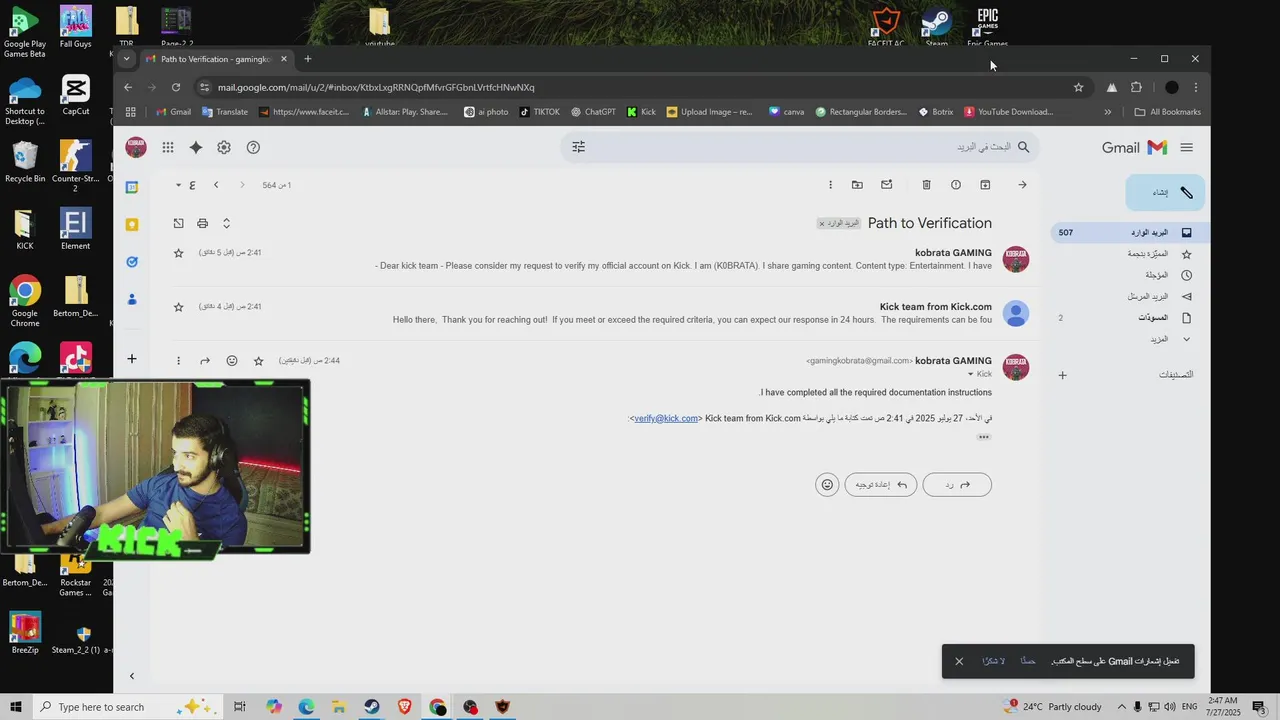This screenshot has height=720, width=1280.
Task: Open Google Calendar side panel icon
Action: 132,187
